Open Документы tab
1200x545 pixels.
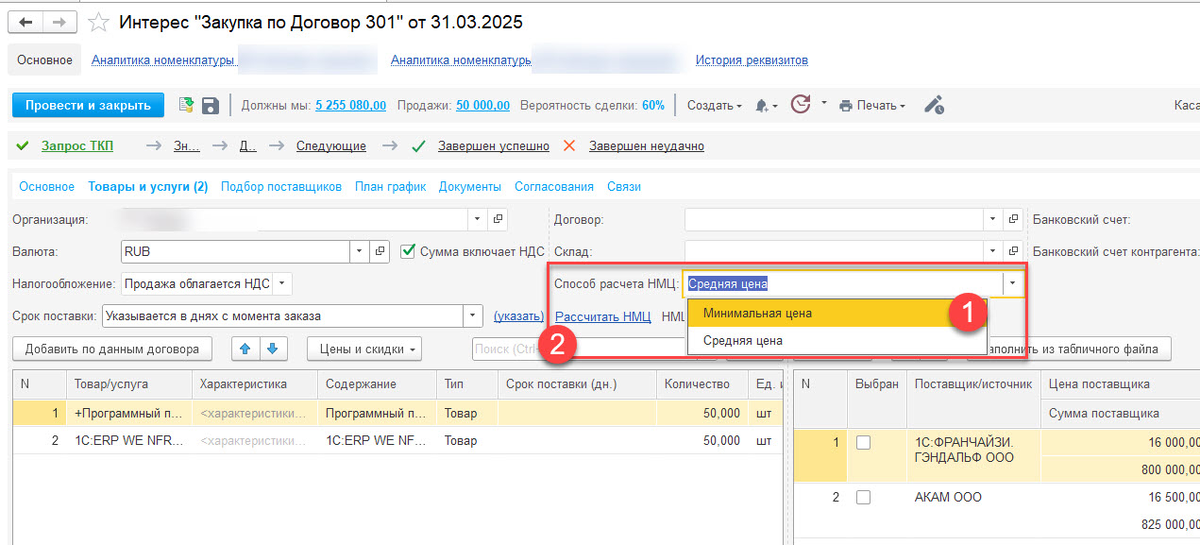[x=470, y=186]
